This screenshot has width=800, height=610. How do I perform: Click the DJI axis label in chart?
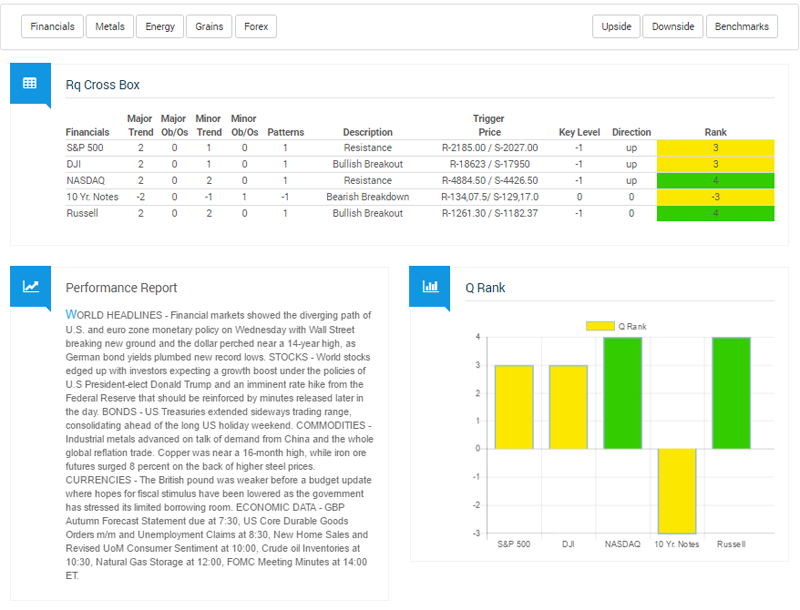[x=568, y=544]
